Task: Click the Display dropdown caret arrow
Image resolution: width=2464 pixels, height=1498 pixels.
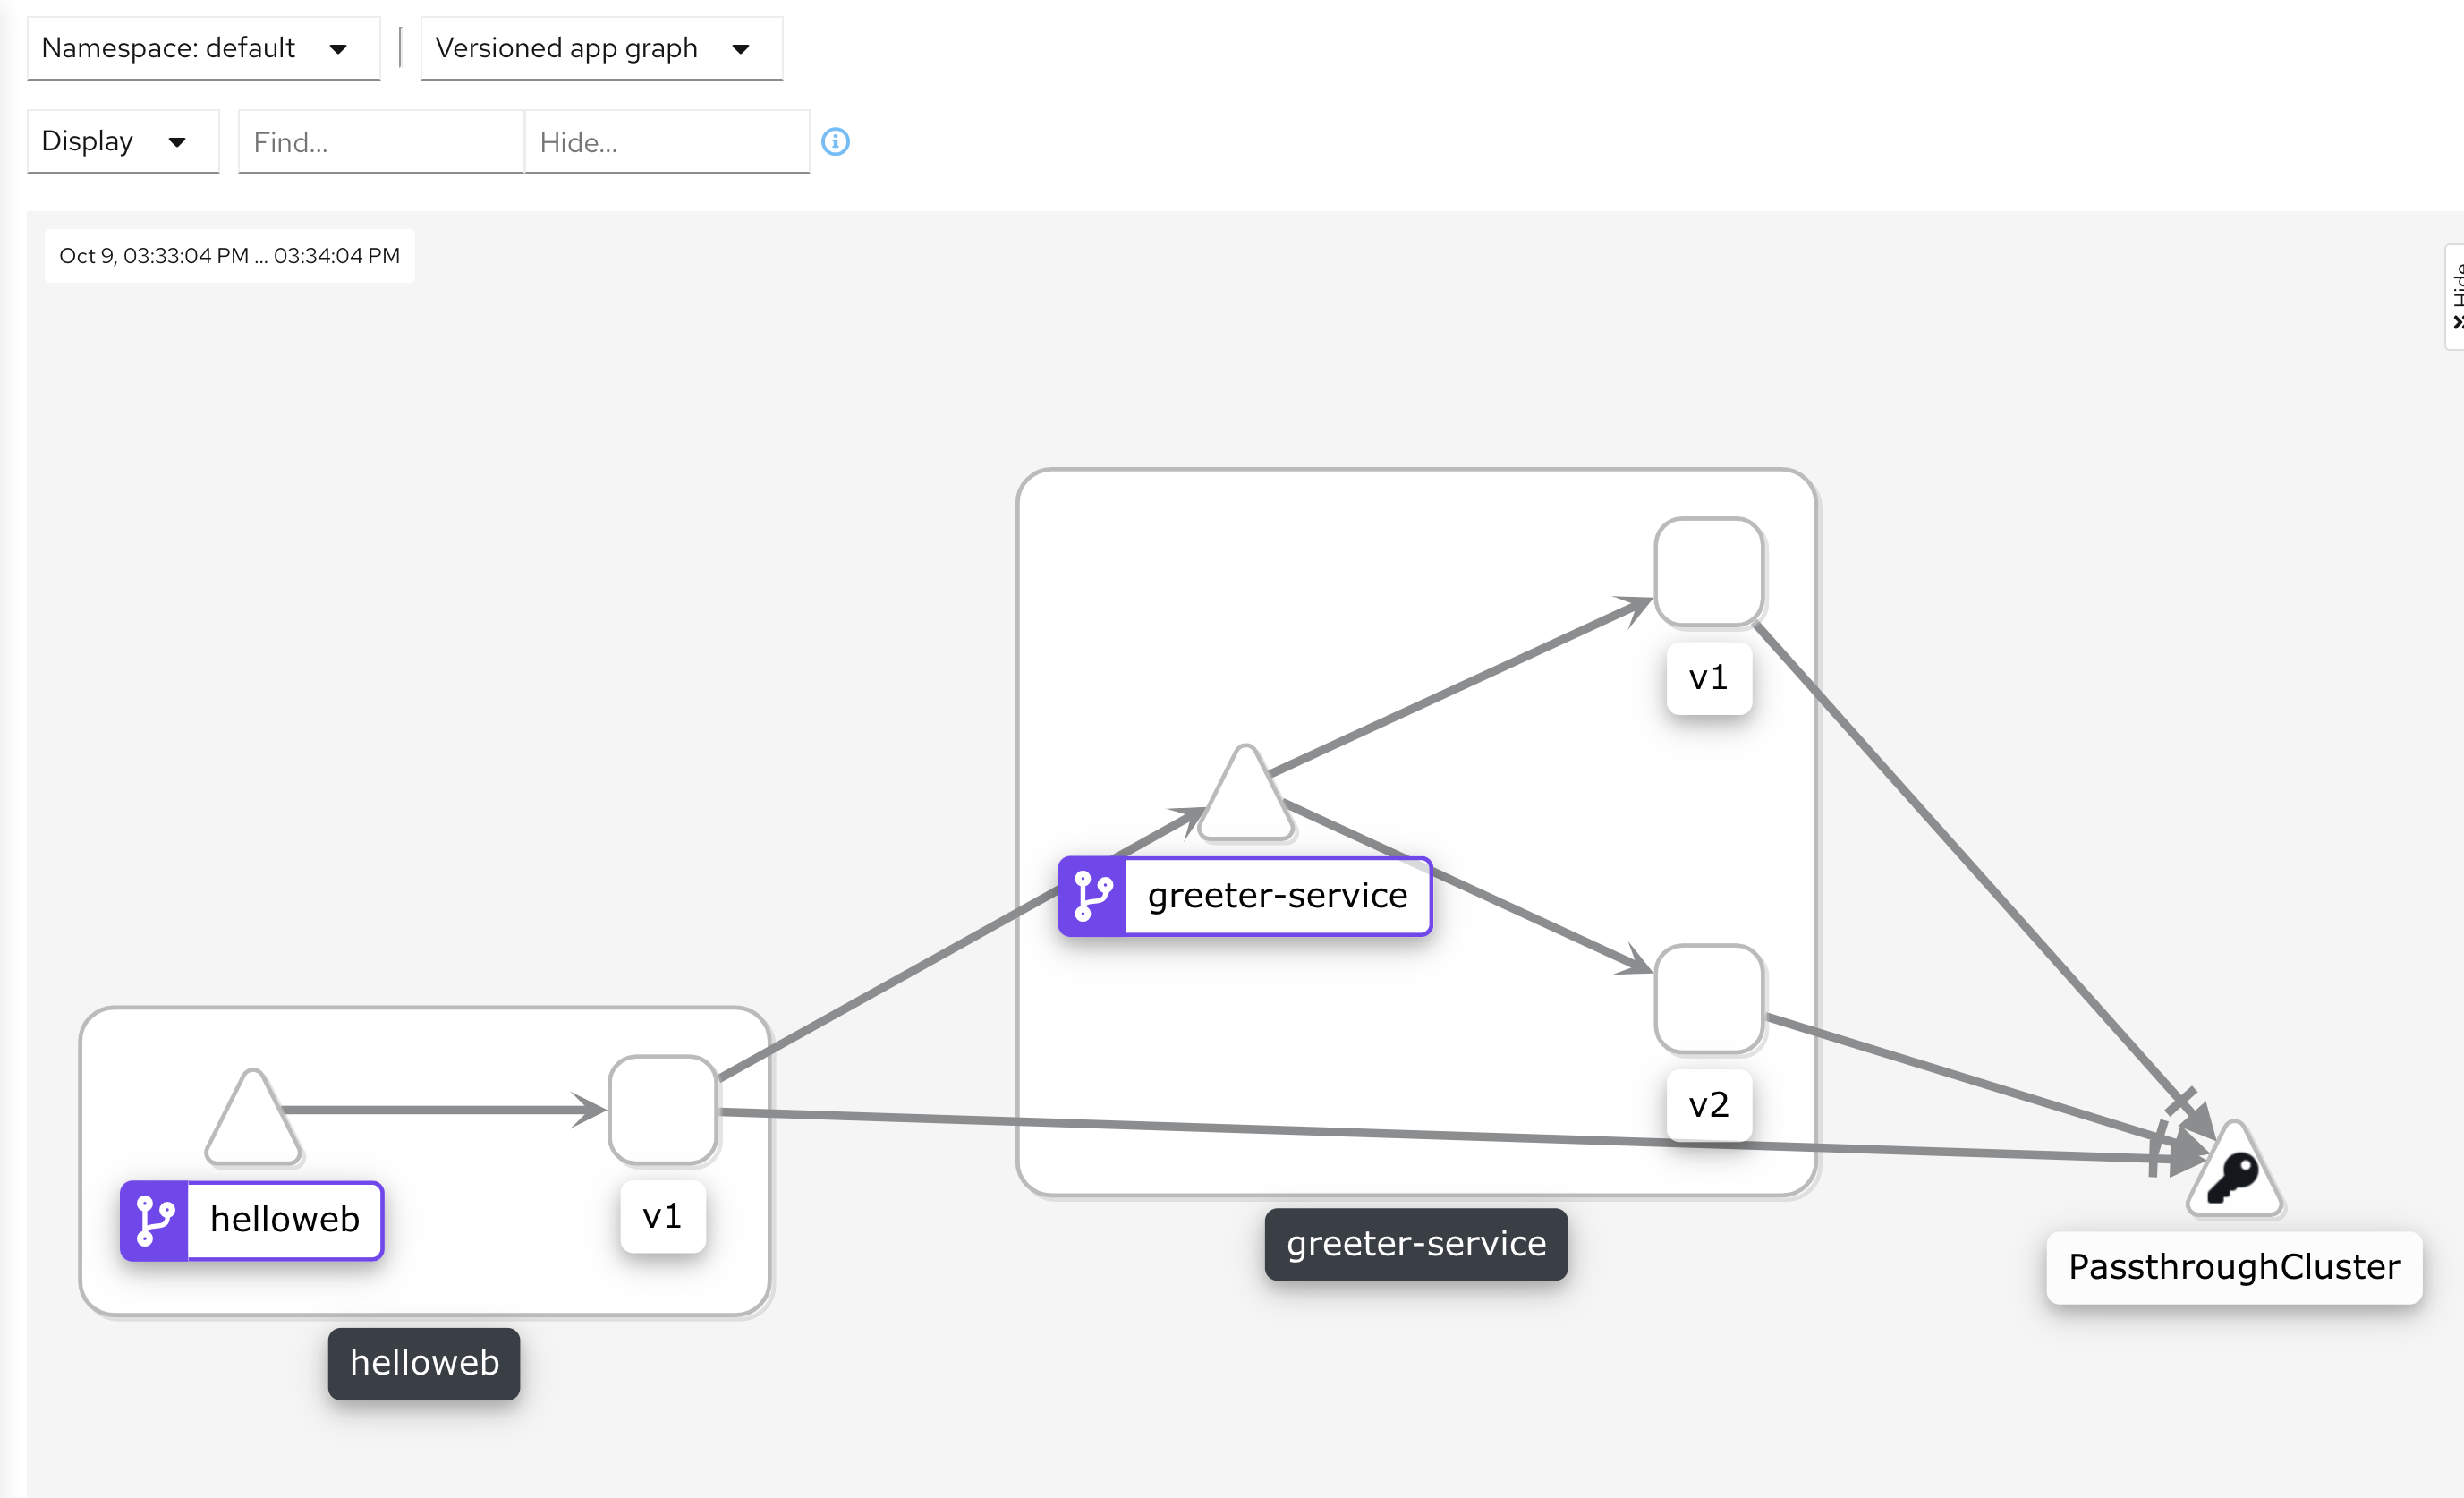Action: [x=177, y=143]
